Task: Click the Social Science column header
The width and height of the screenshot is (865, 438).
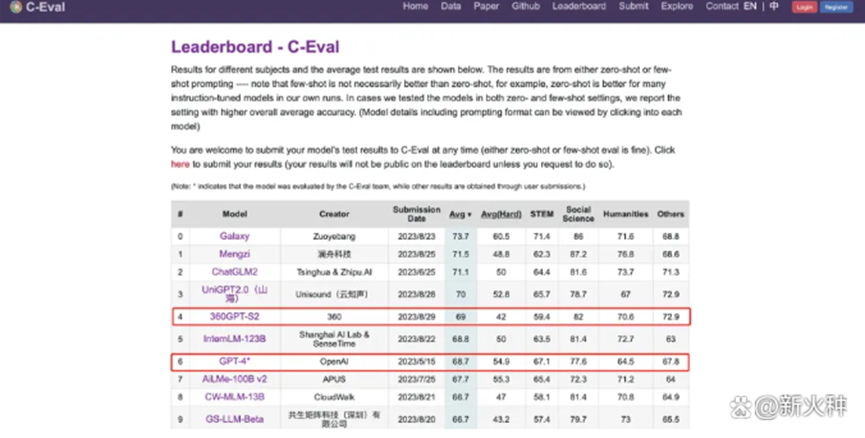Action: tap(578, 214)
